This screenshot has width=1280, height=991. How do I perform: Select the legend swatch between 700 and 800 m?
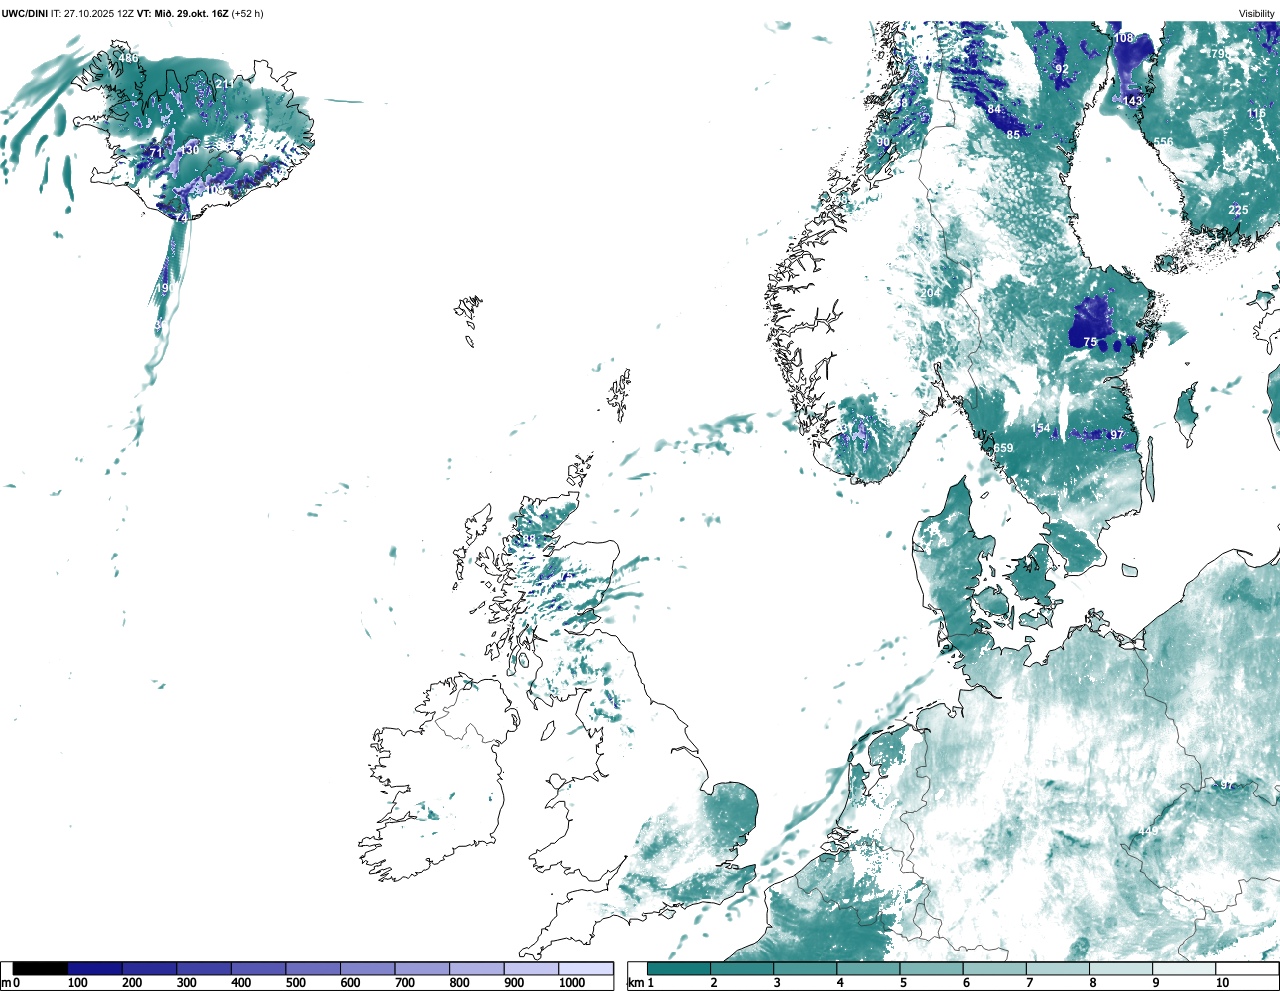pos(422,968)
